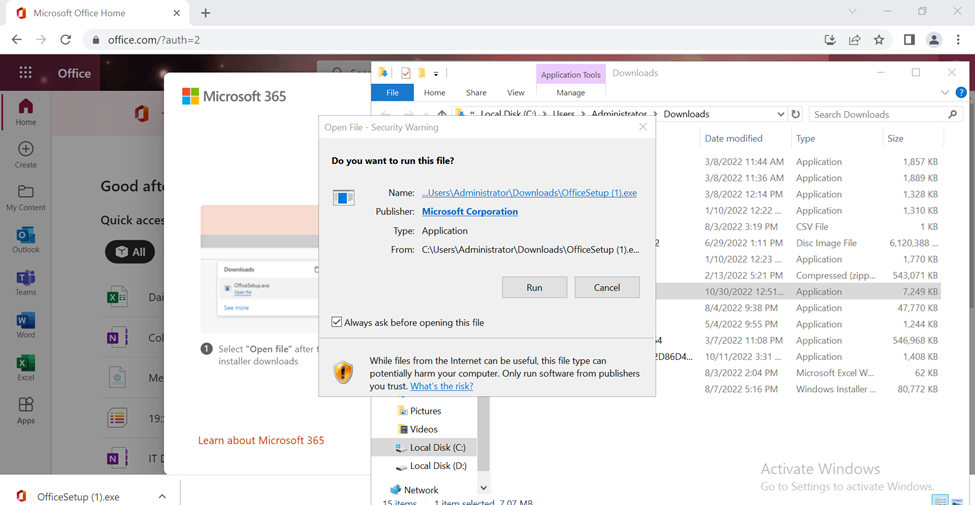The height and width of the screenshot is (505, 975).
Task: Go up one folder level in Explorer
Action: tap(442, 114)
